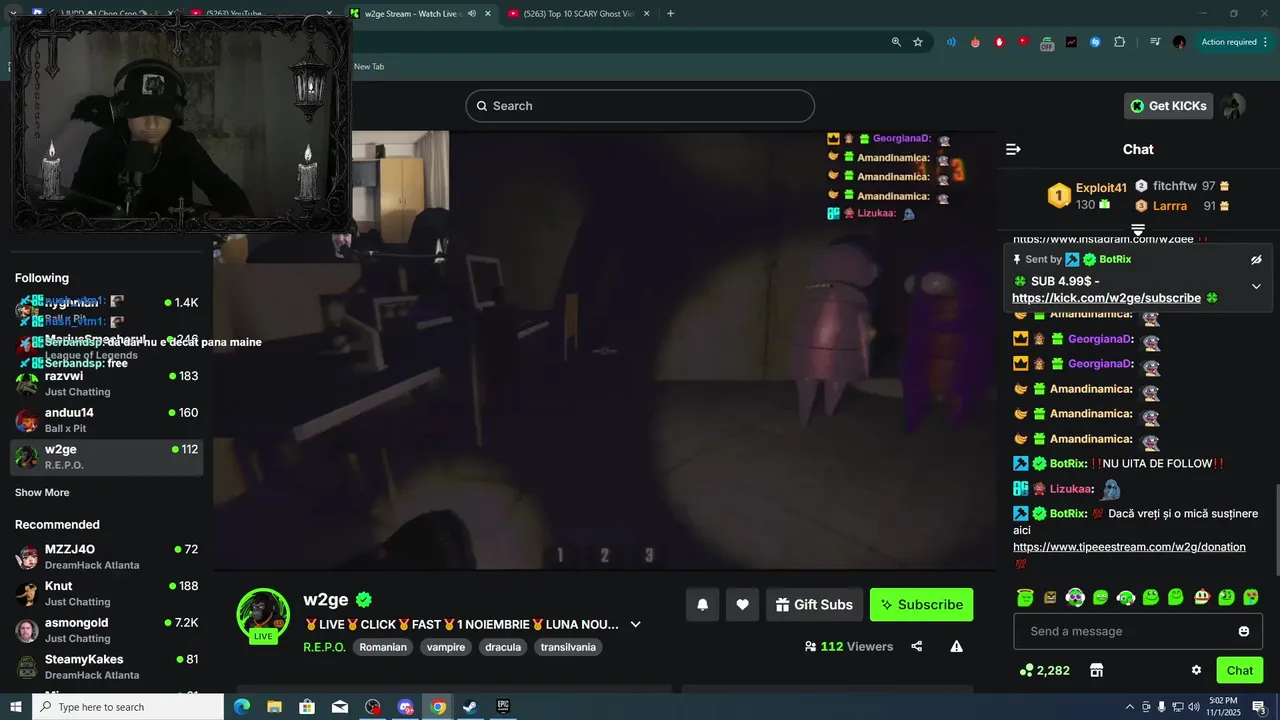1280x720 pixels.
Task: Open anduu14 channel in Following list
Action: click(x=107, y=420)
